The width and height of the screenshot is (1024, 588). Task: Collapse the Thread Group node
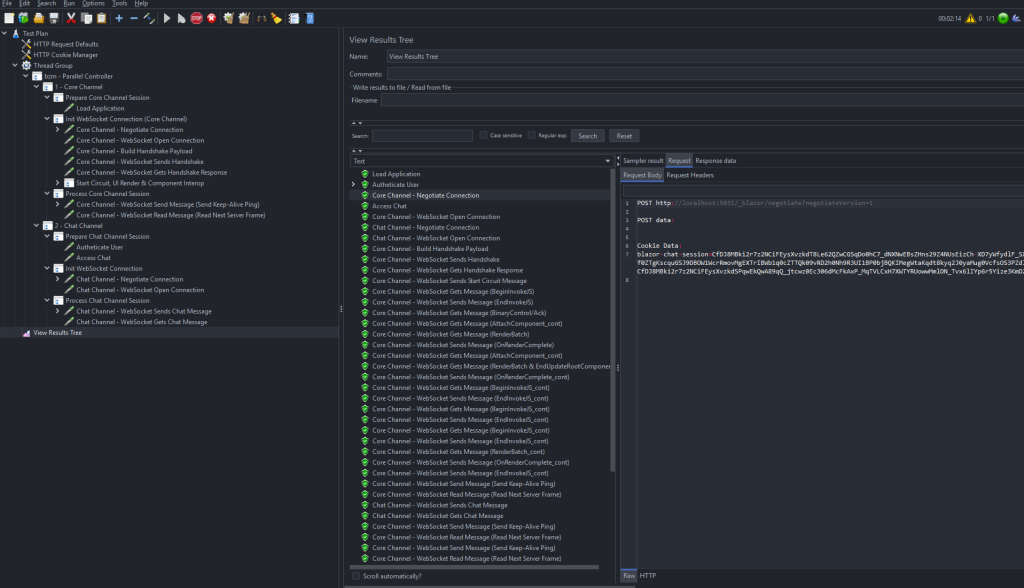[x=15, y=65]
